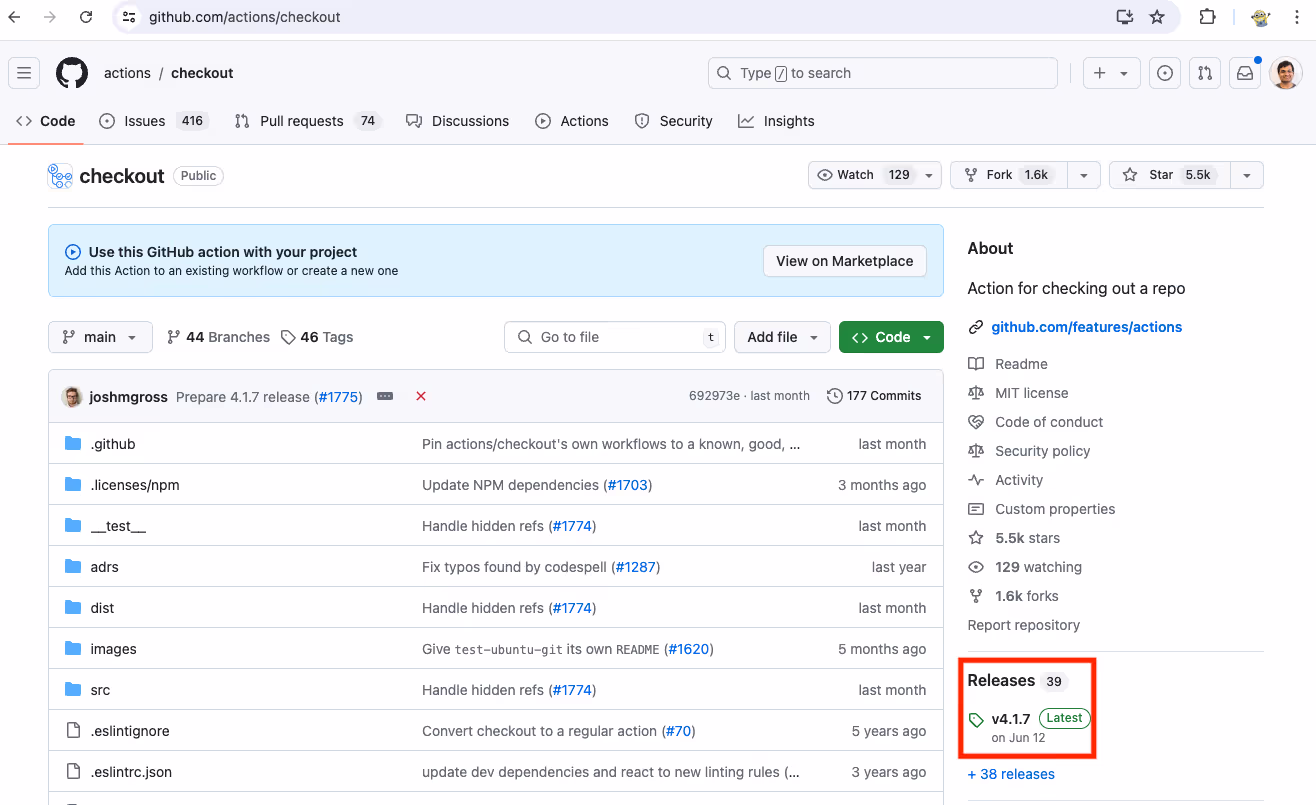The height and width of the screenshot is (805, 1316).
Task: Click the browser back arrow
Action: tap(15, 17)
